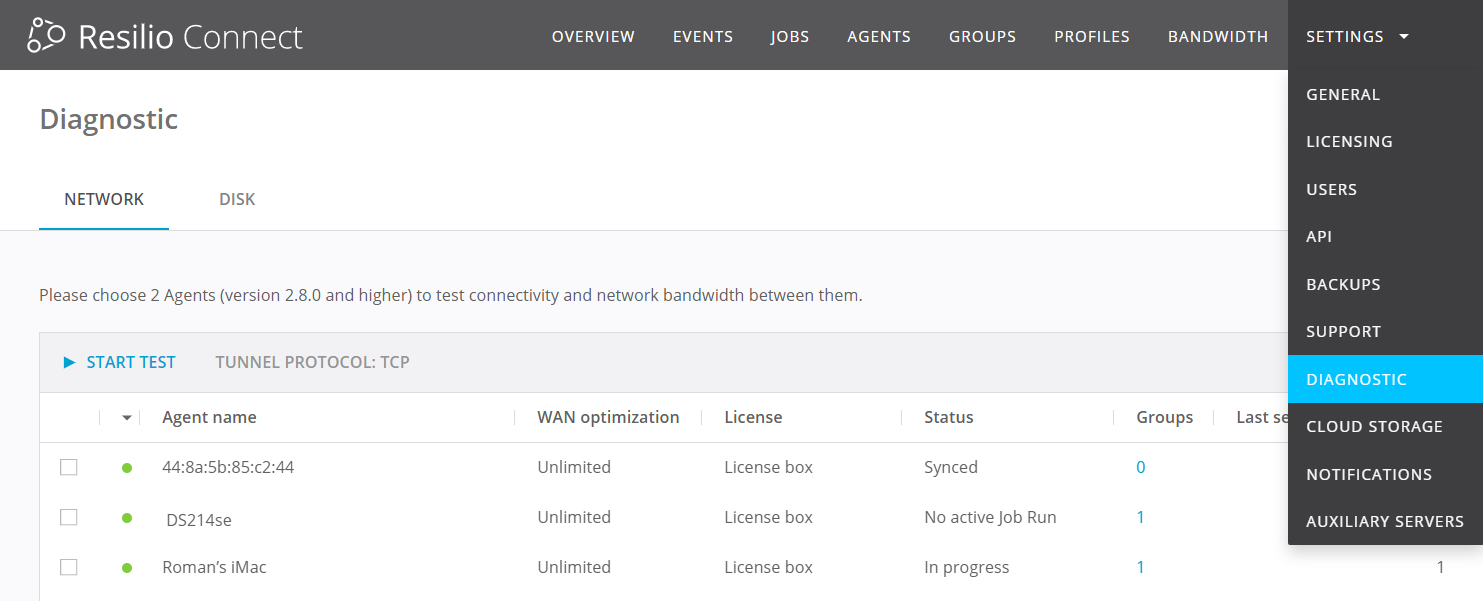Navigate to the Bandwidth section
The height and width of the screenshot is (601, 1483).
(1217, 36)
